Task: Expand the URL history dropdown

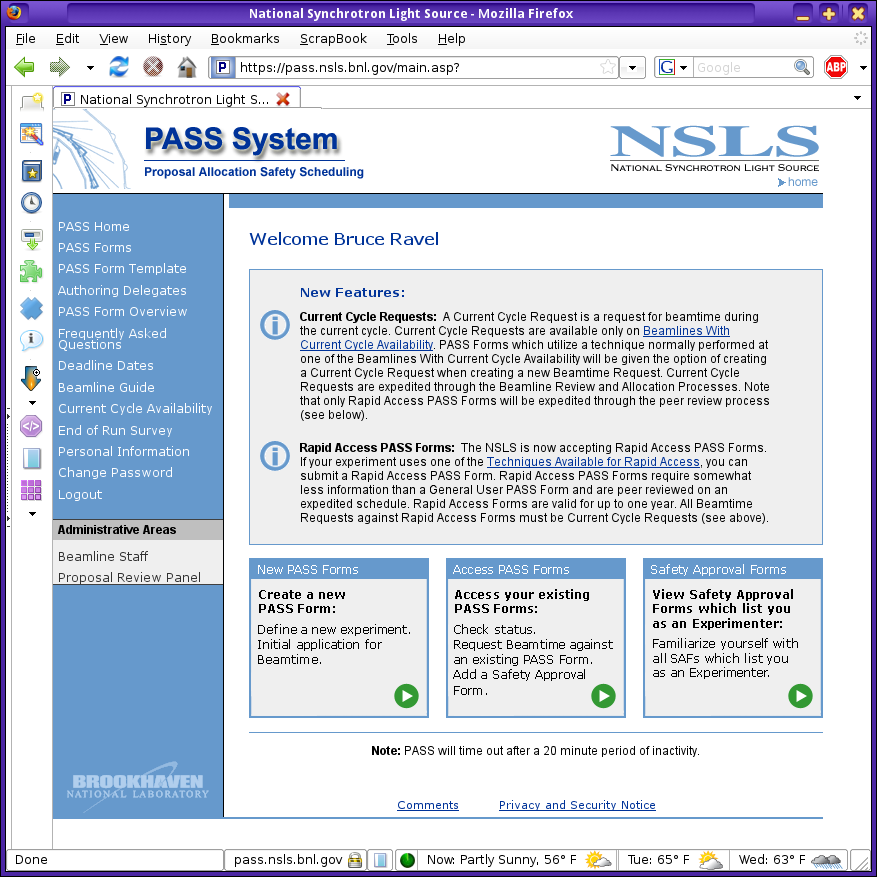Action: point(633,68)
